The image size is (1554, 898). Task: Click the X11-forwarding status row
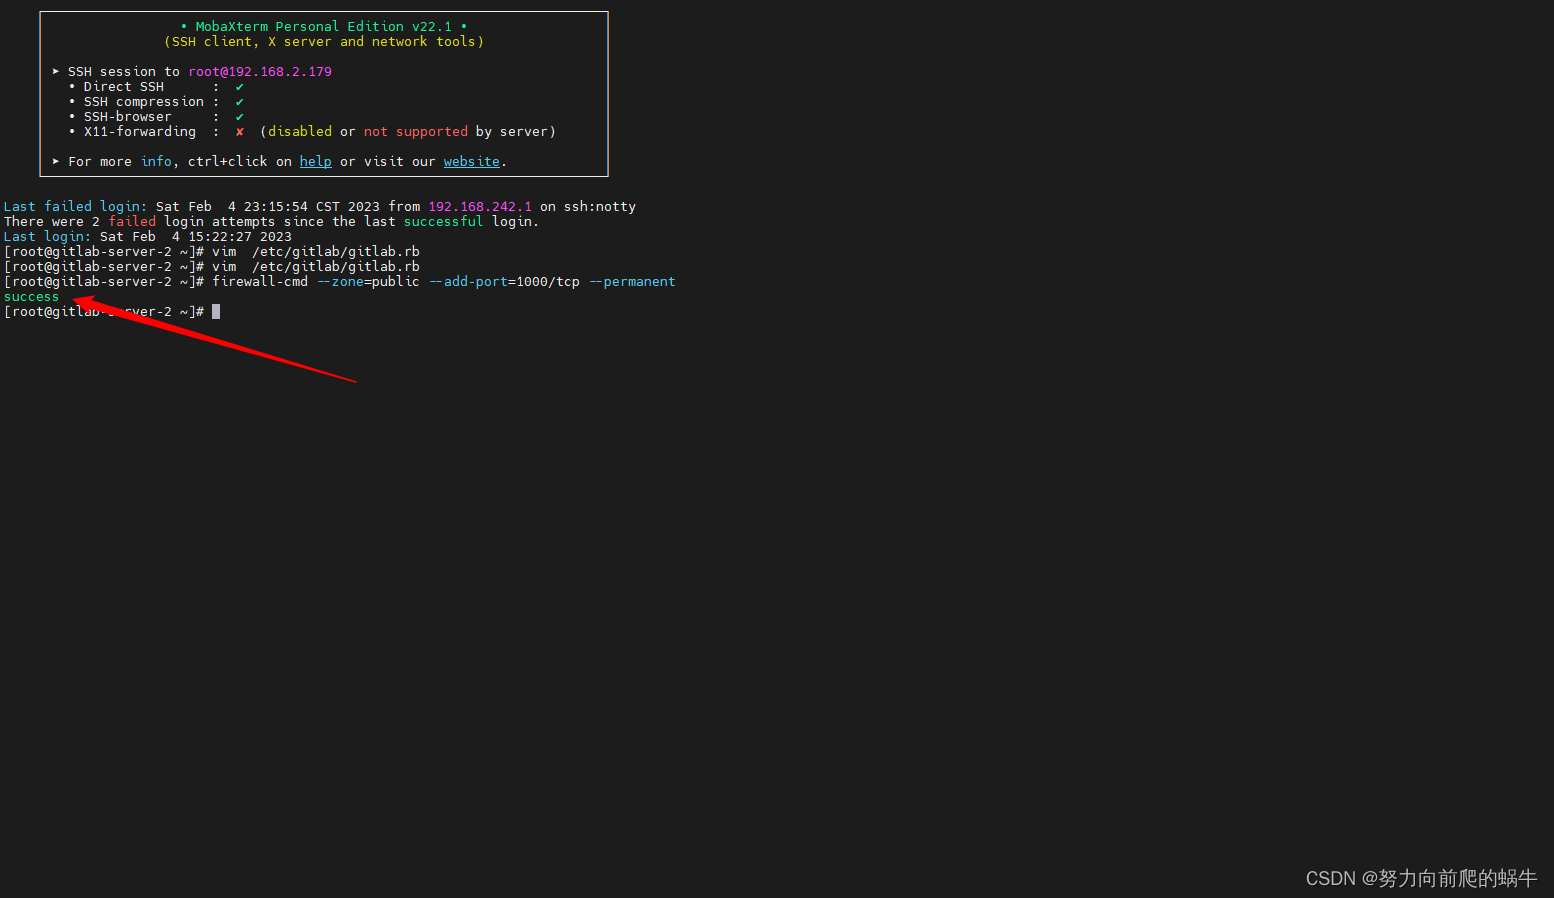click(312, 131)
